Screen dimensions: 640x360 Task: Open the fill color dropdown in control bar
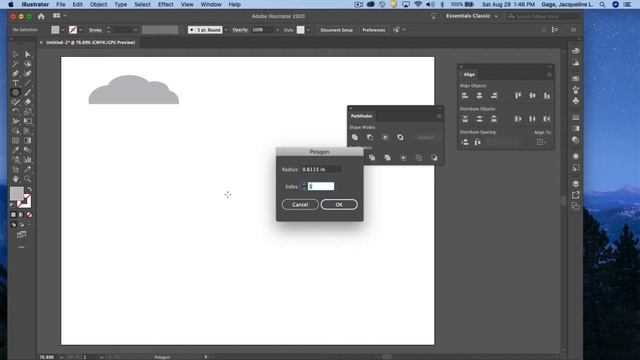click(62, 30)
